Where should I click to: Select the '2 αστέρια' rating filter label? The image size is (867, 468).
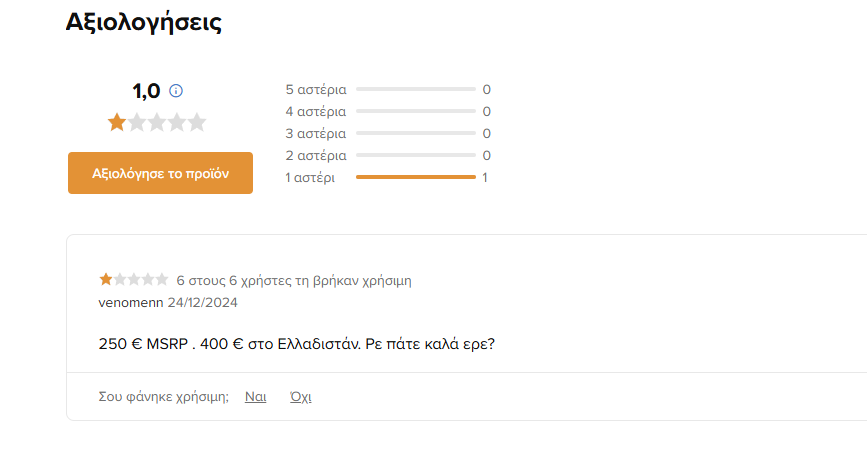tap(316, 156)
